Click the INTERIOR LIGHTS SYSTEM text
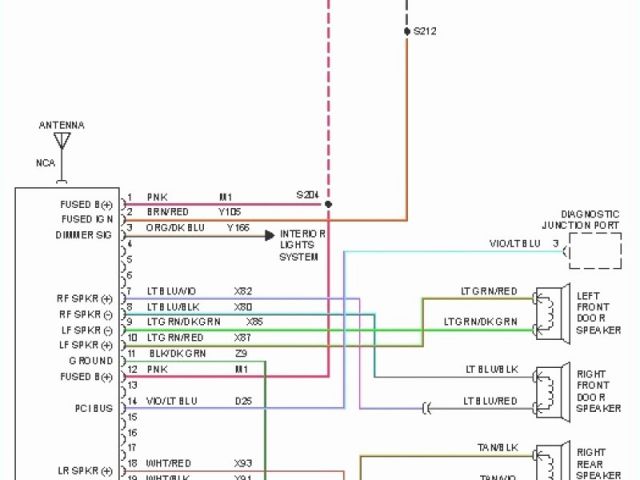 pos(299,245)
